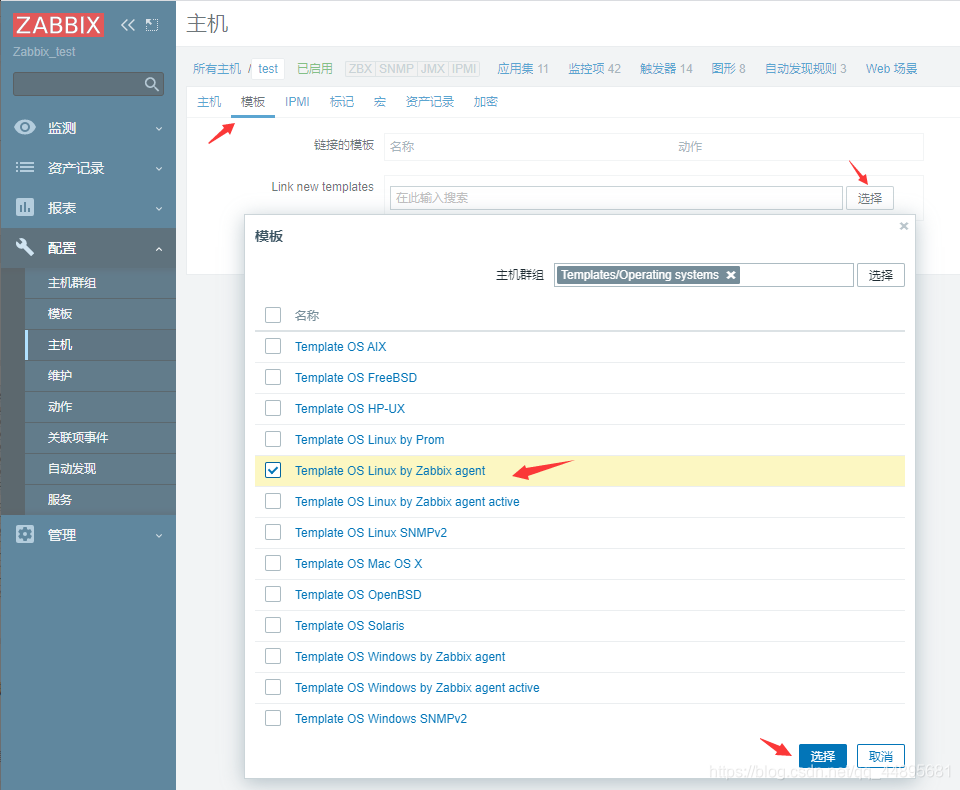Viewport: 960px width, 790px height.
Task: Uncheck Template OS Linux by Zabbix agent
Action: (273, 470)
